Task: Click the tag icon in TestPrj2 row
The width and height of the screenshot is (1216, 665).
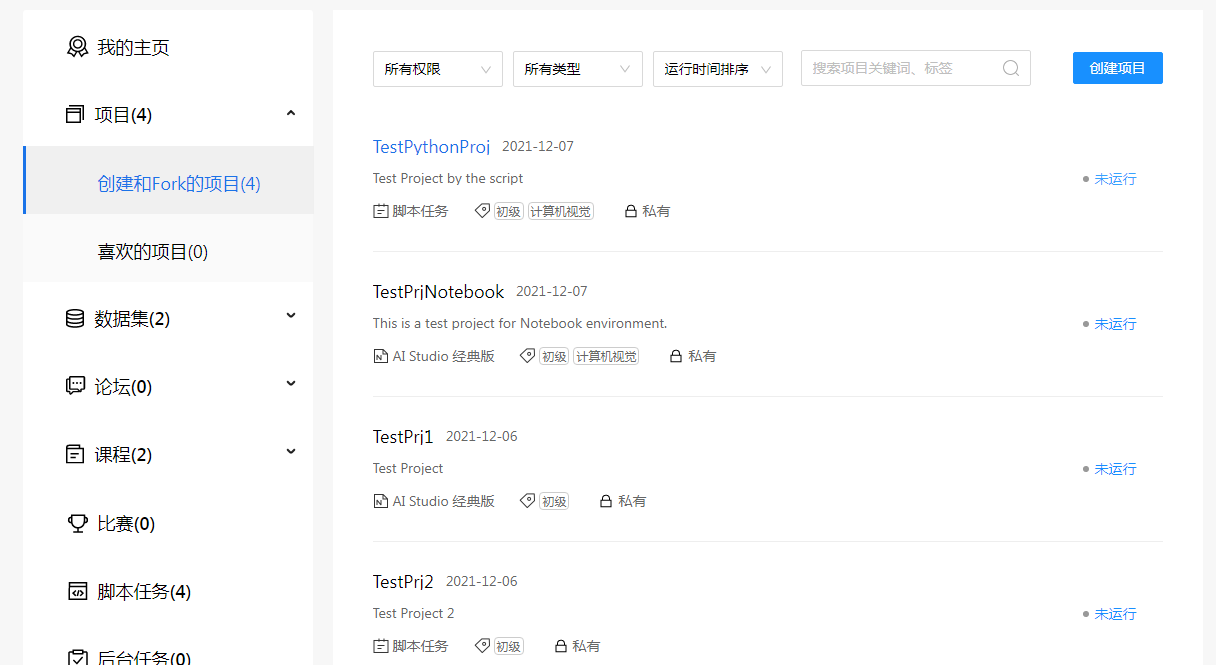Action: (x=482, y=646)
